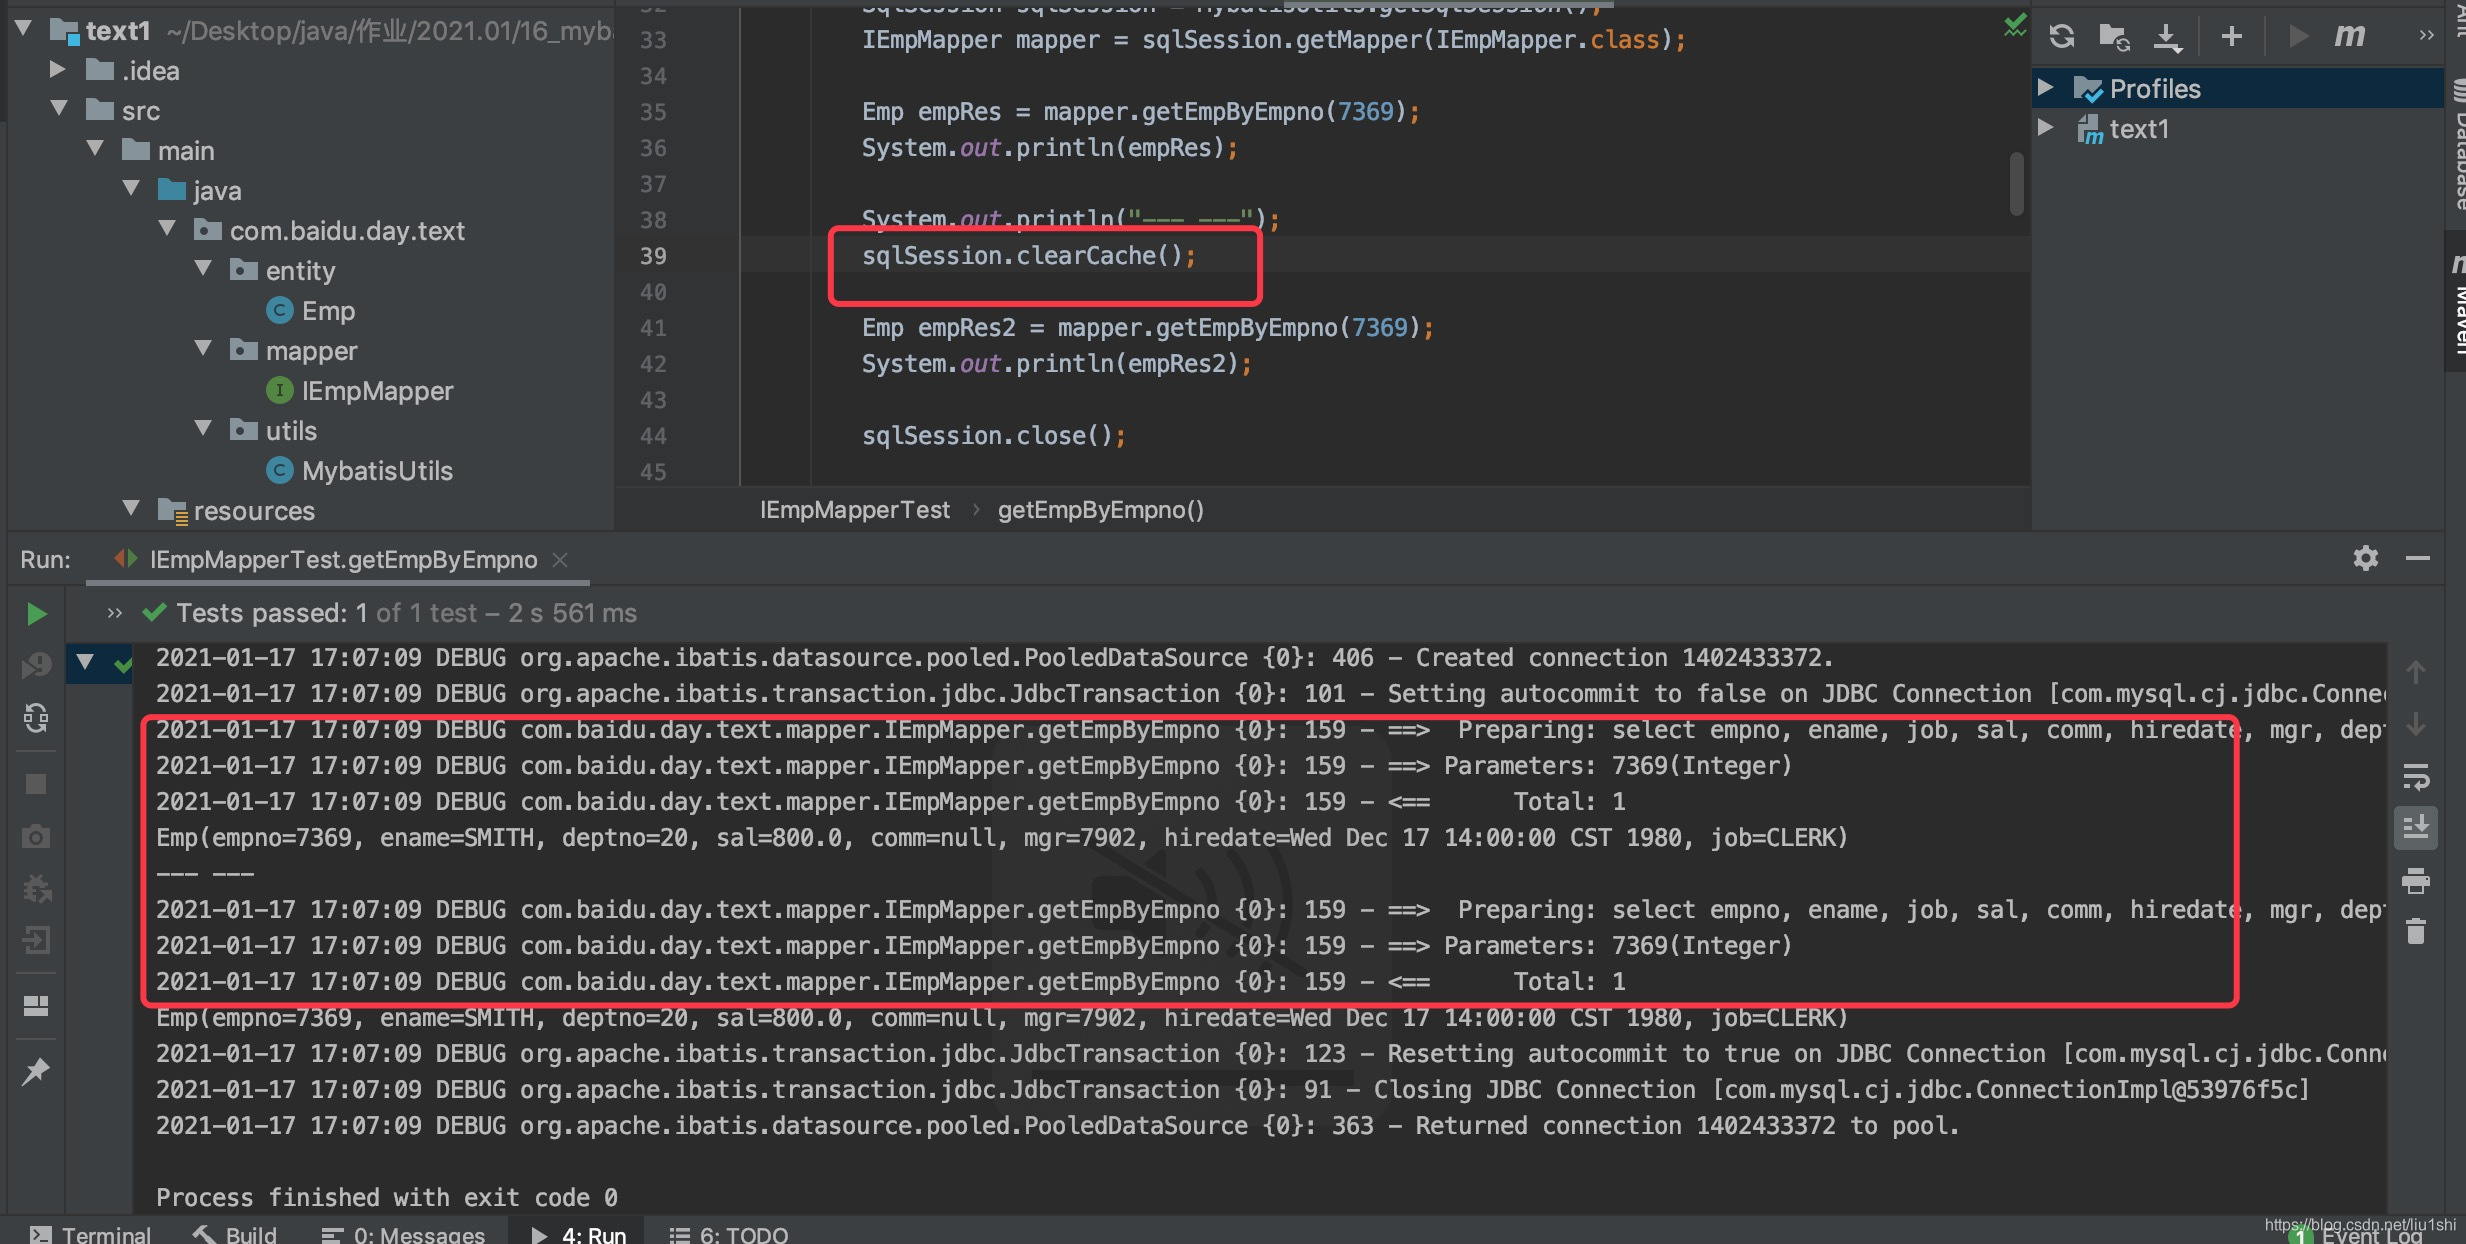This screenshot has height=1244, width=2466.
Task: Click Reimport All Maven Projects icon
Action: coord(2061,37)
